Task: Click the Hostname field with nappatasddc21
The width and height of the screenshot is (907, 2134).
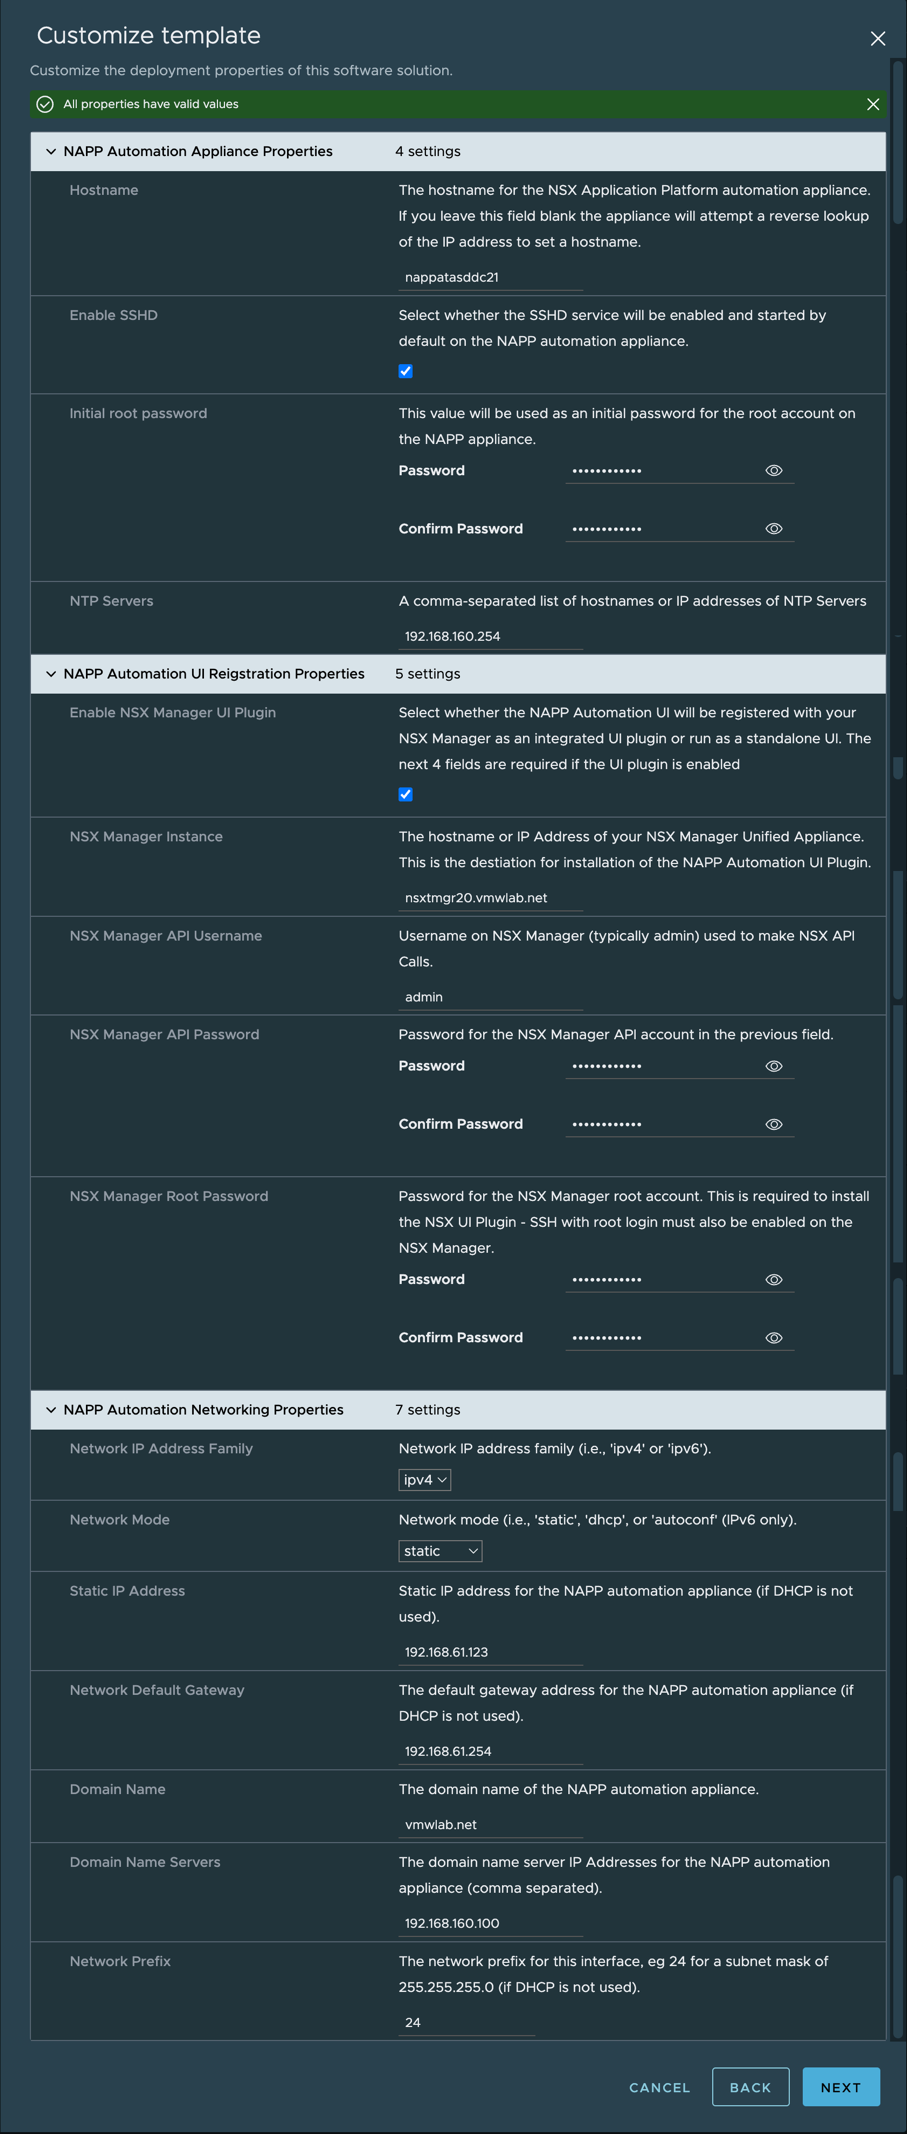Action: (x=491, y=277)
